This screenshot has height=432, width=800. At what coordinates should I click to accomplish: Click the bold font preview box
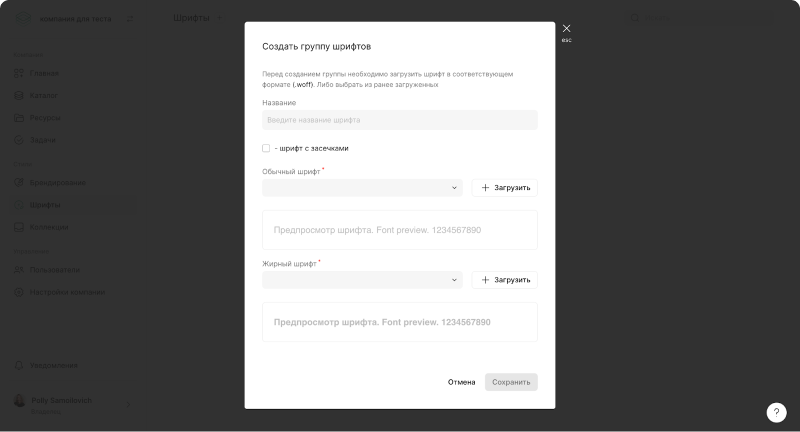click(399, 322)
